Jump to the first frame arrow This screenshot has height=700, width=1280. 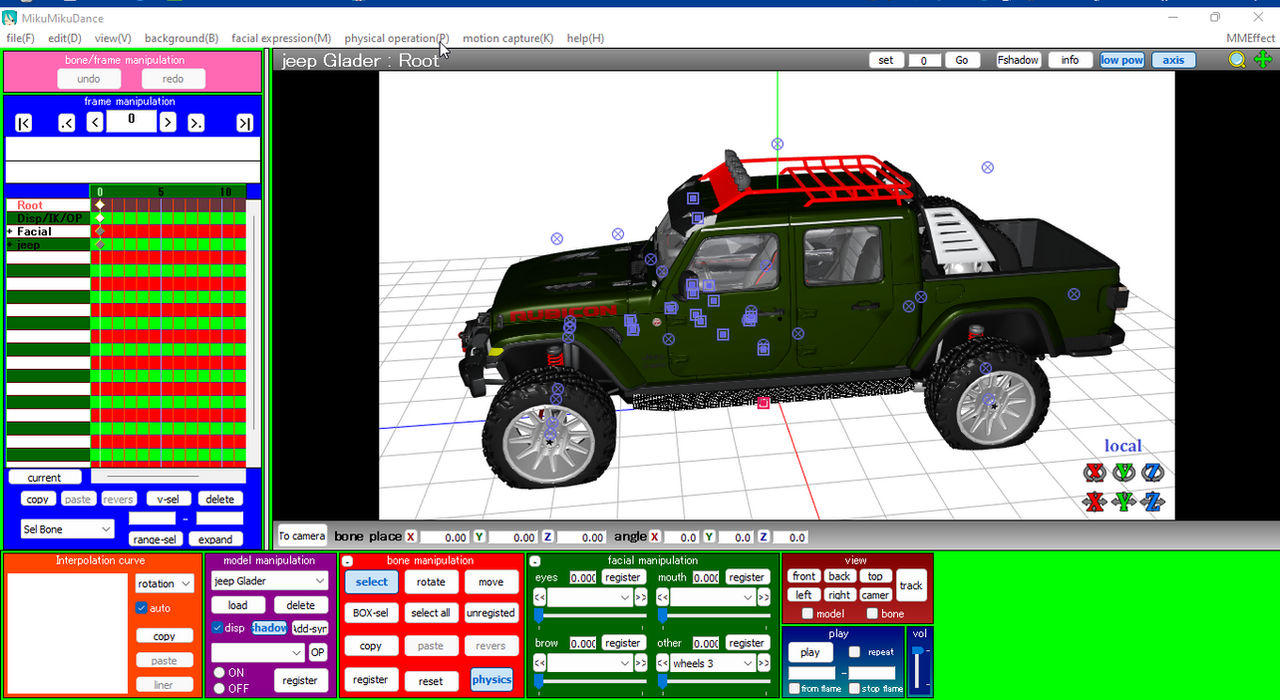[24, 123]
